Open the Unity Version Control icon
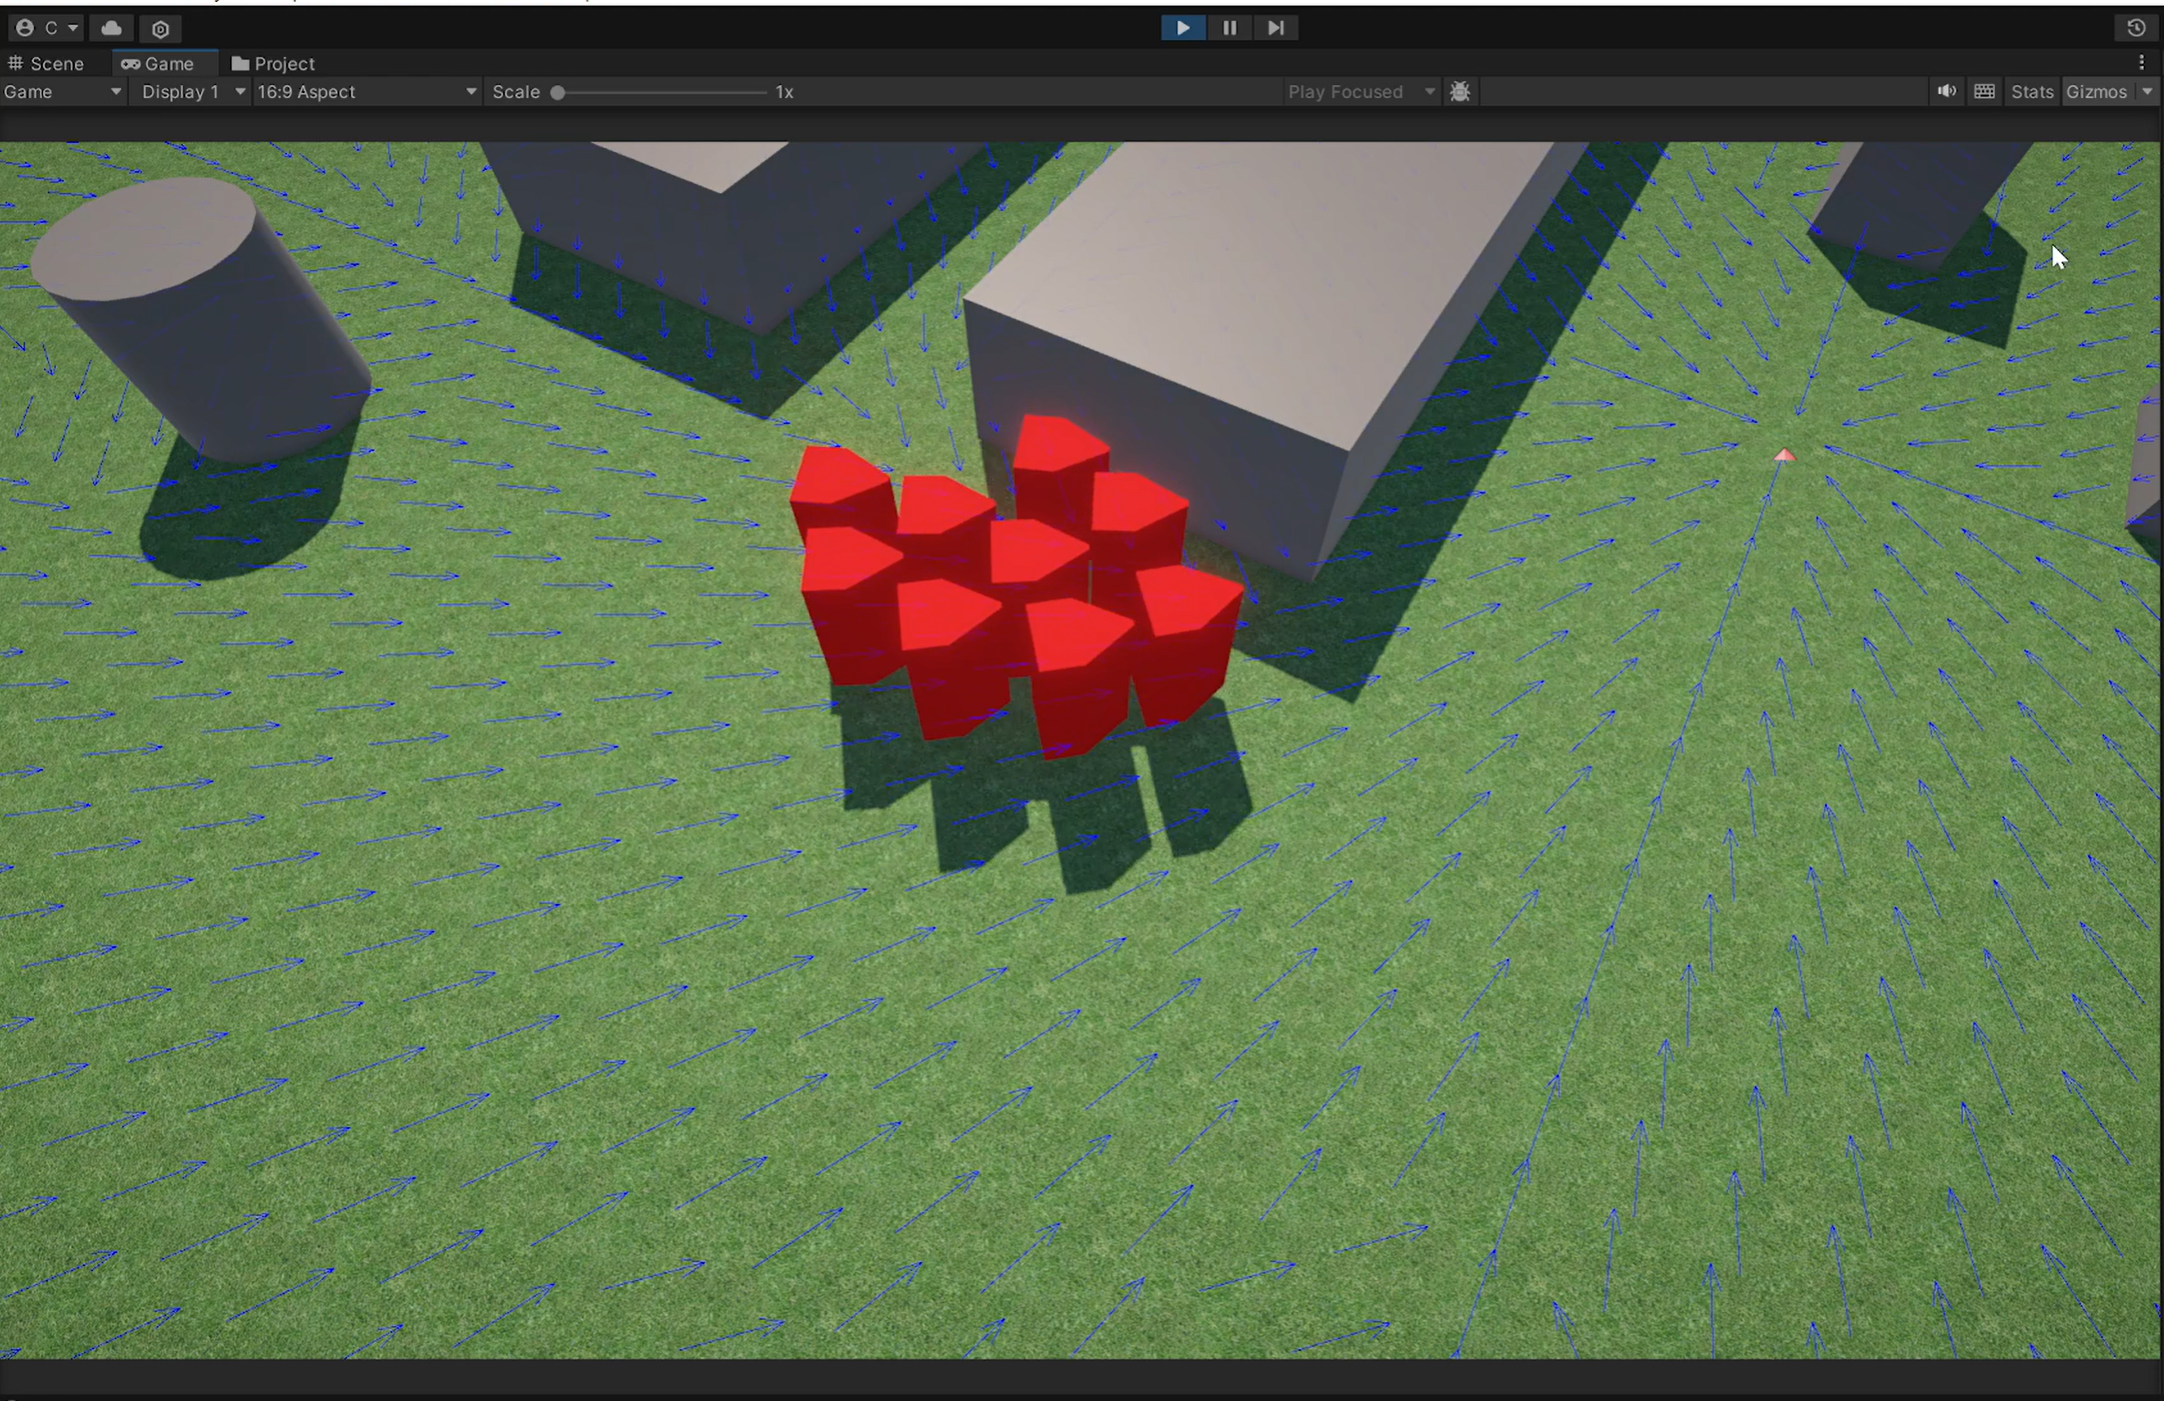Viewport: 2164px width, 1401px height. coord(160,29)
